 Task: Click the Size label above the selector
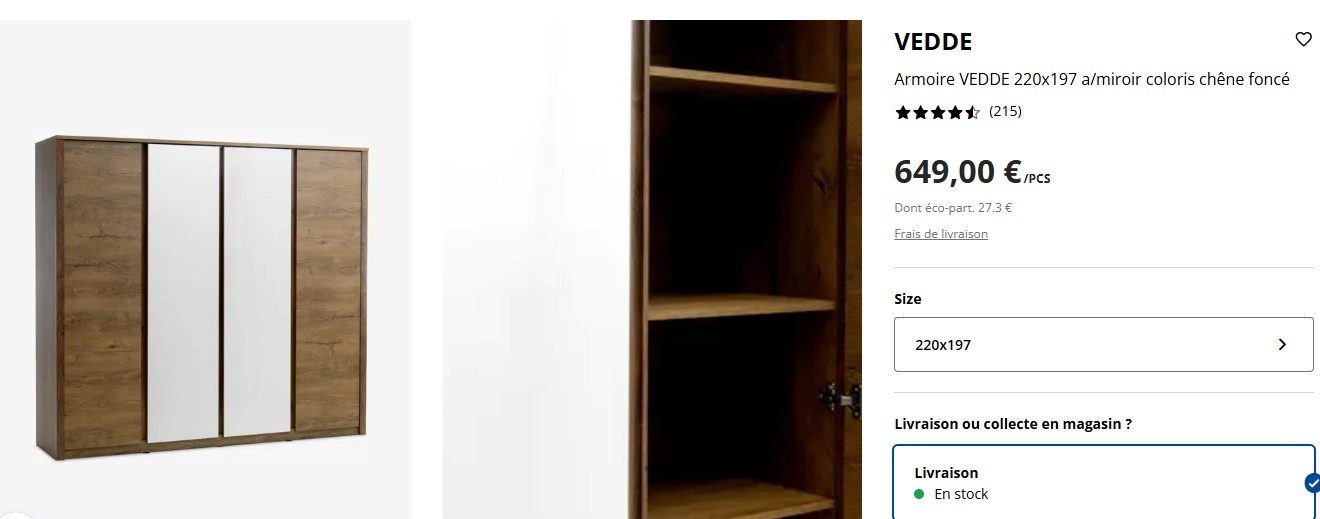(908, 299)
